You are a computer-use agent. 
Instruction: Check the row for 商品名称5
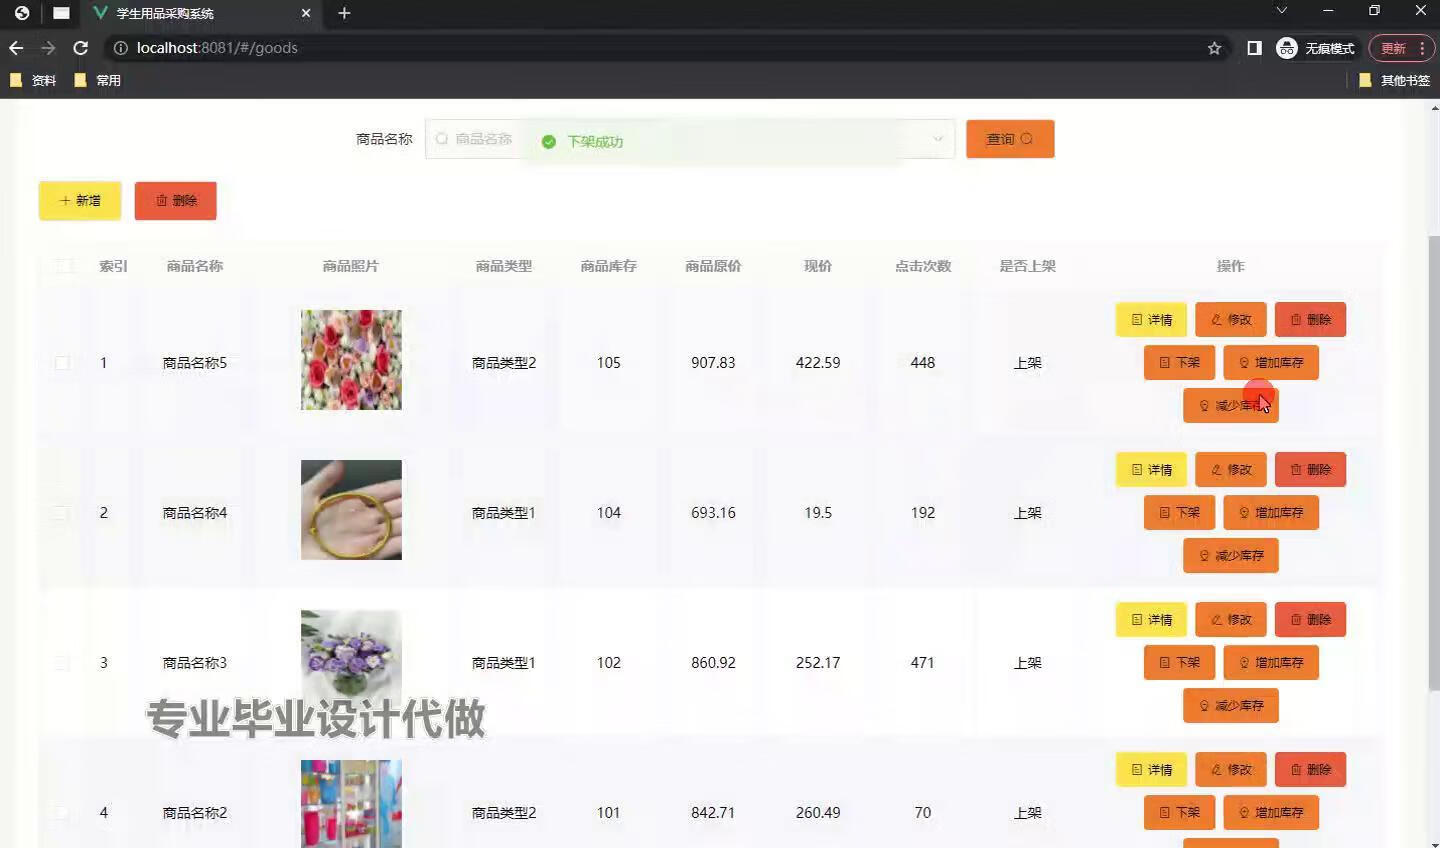(x=62, y=362)
